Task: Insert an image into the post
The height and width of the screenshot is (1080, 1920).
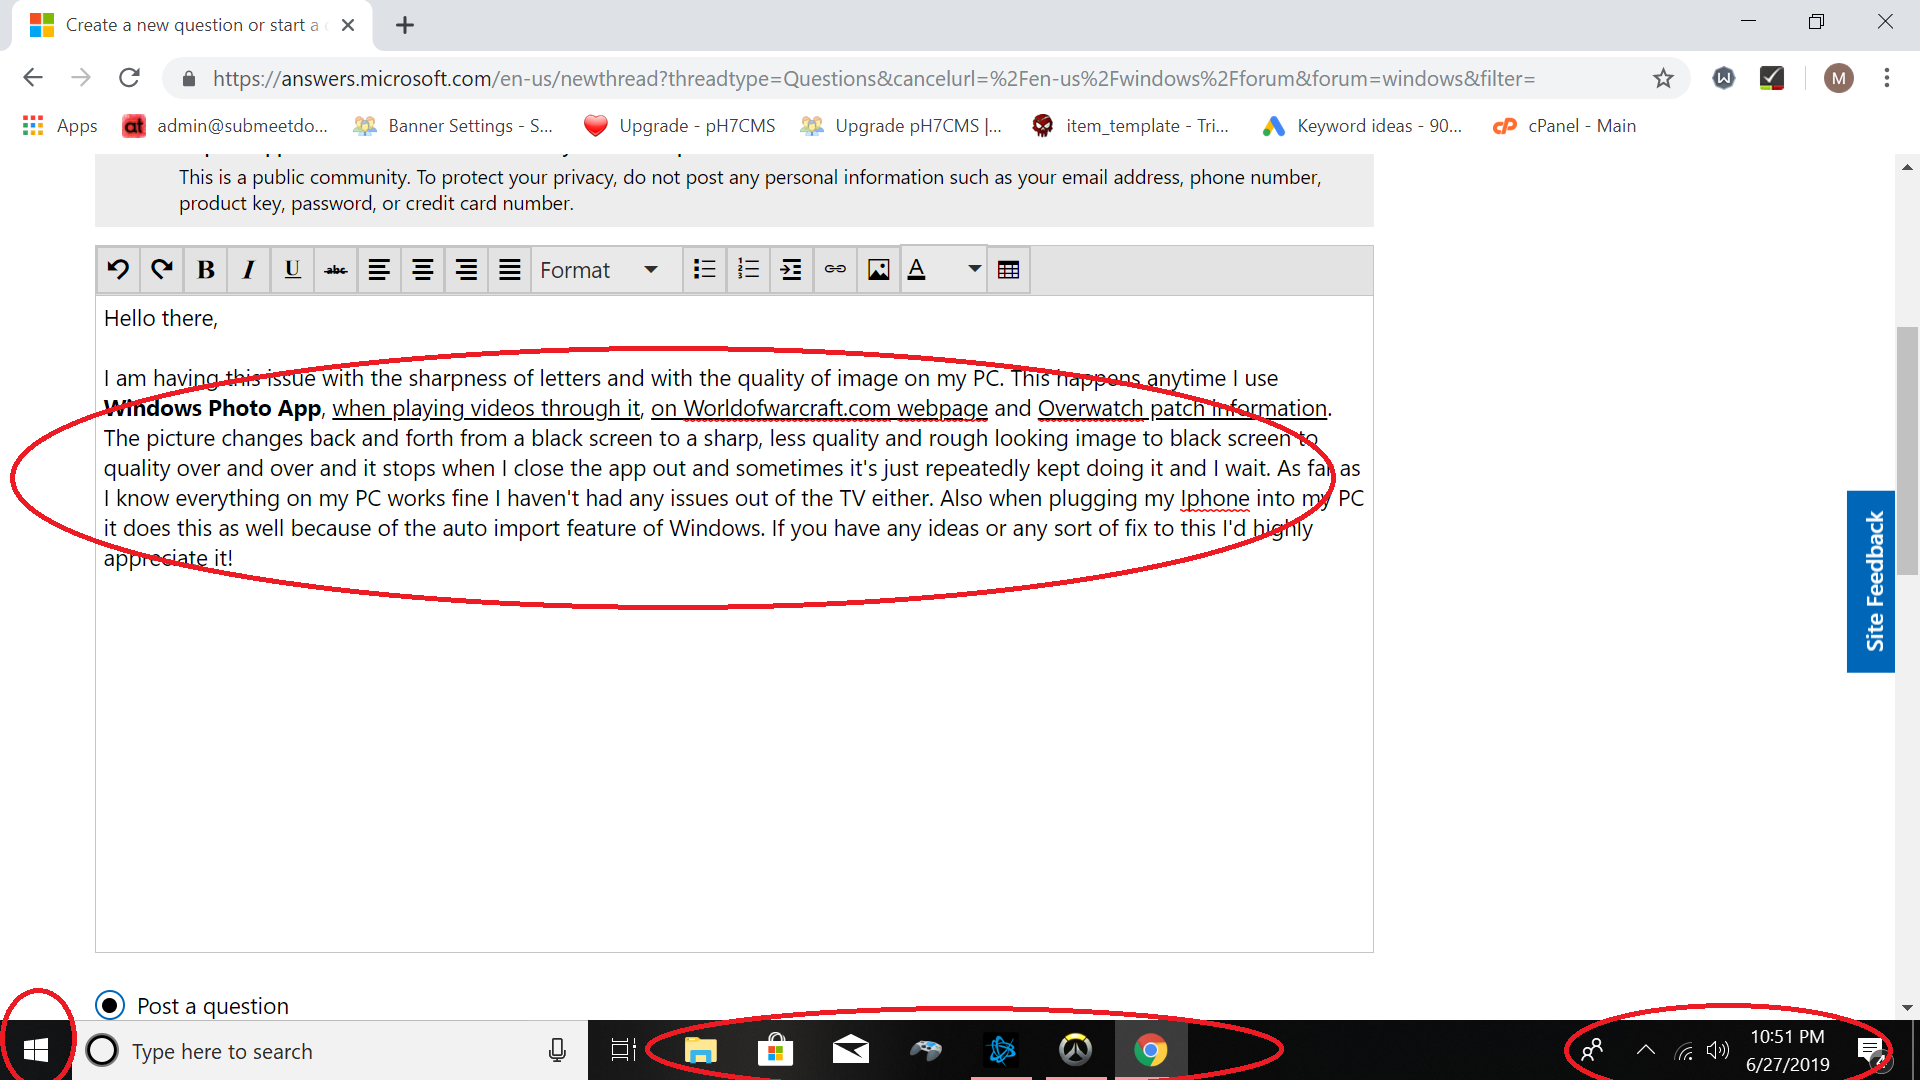Action: pyautogui.click(x=878, y=269)
